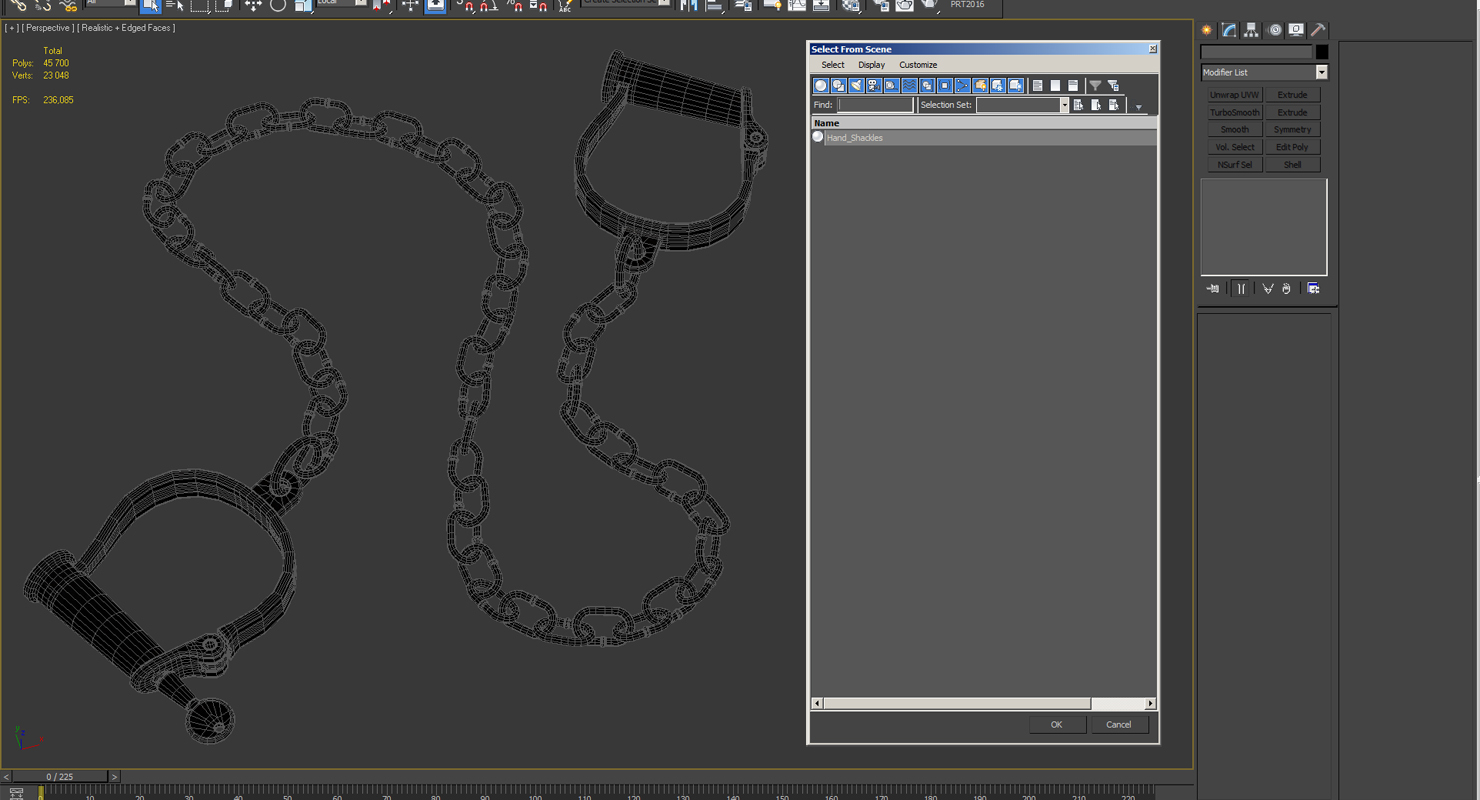
Task: Click the Select None icon in dialog
Action: coord(1055,86)
